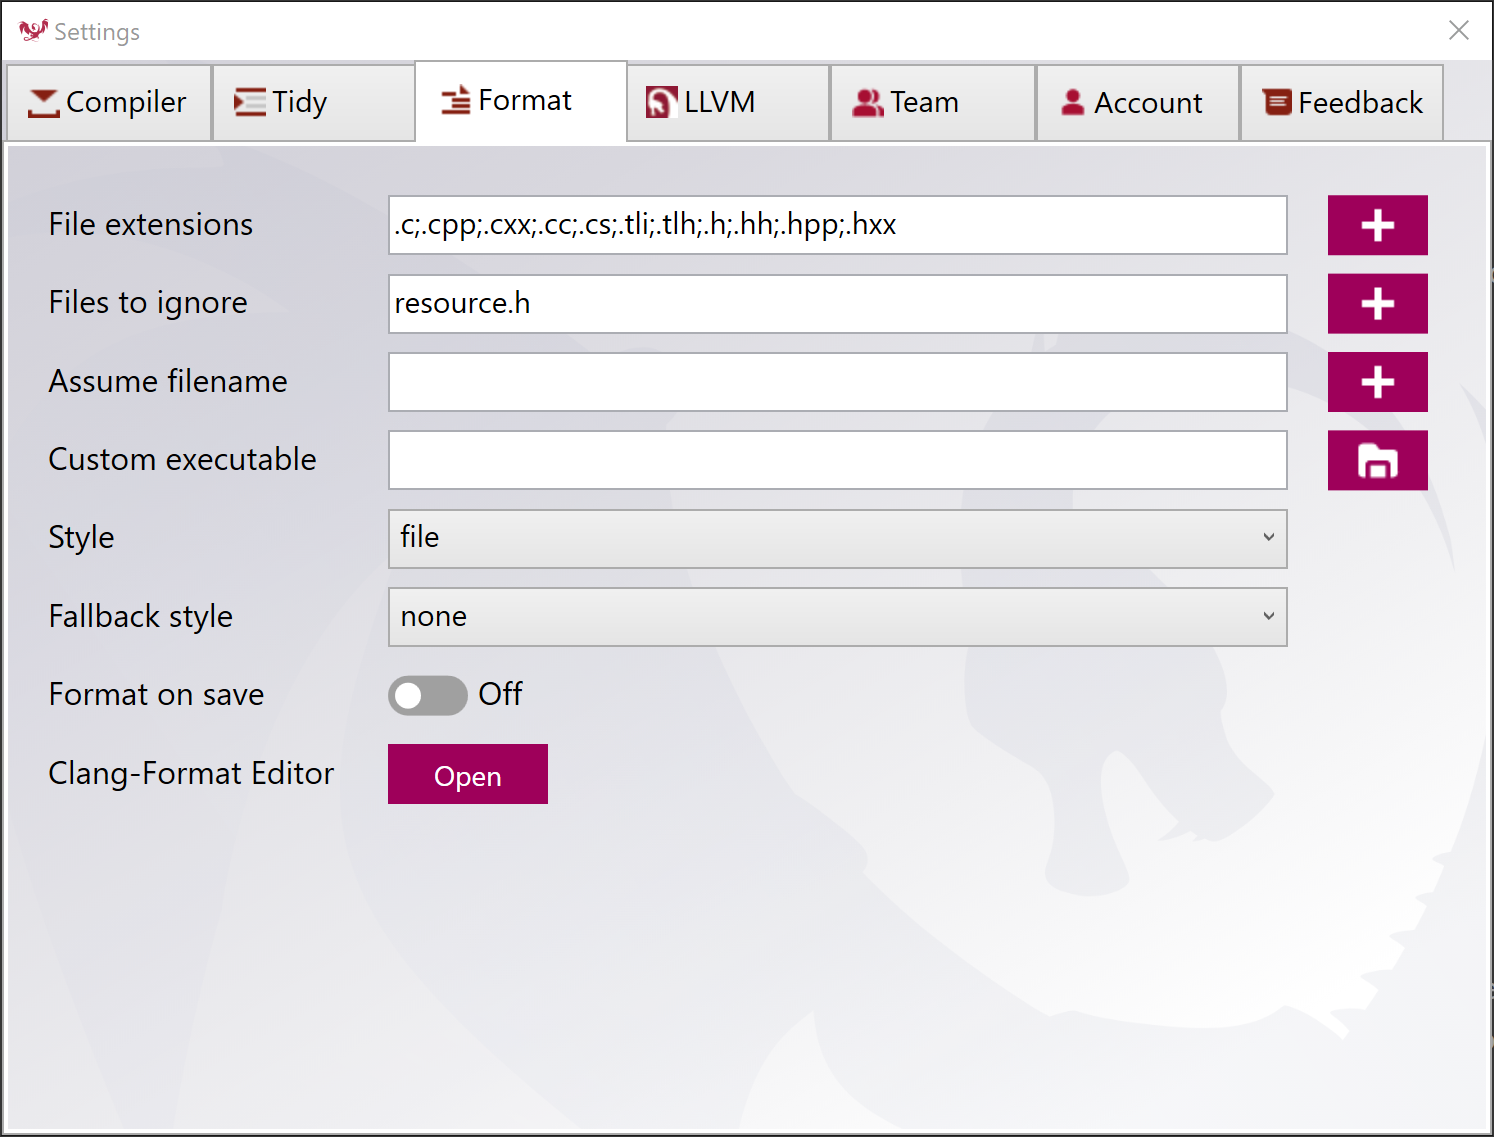The image size is (1494, 1137).
Task: Click the Account person icon
Action: pyautogui.click(x=1072, y=101)
